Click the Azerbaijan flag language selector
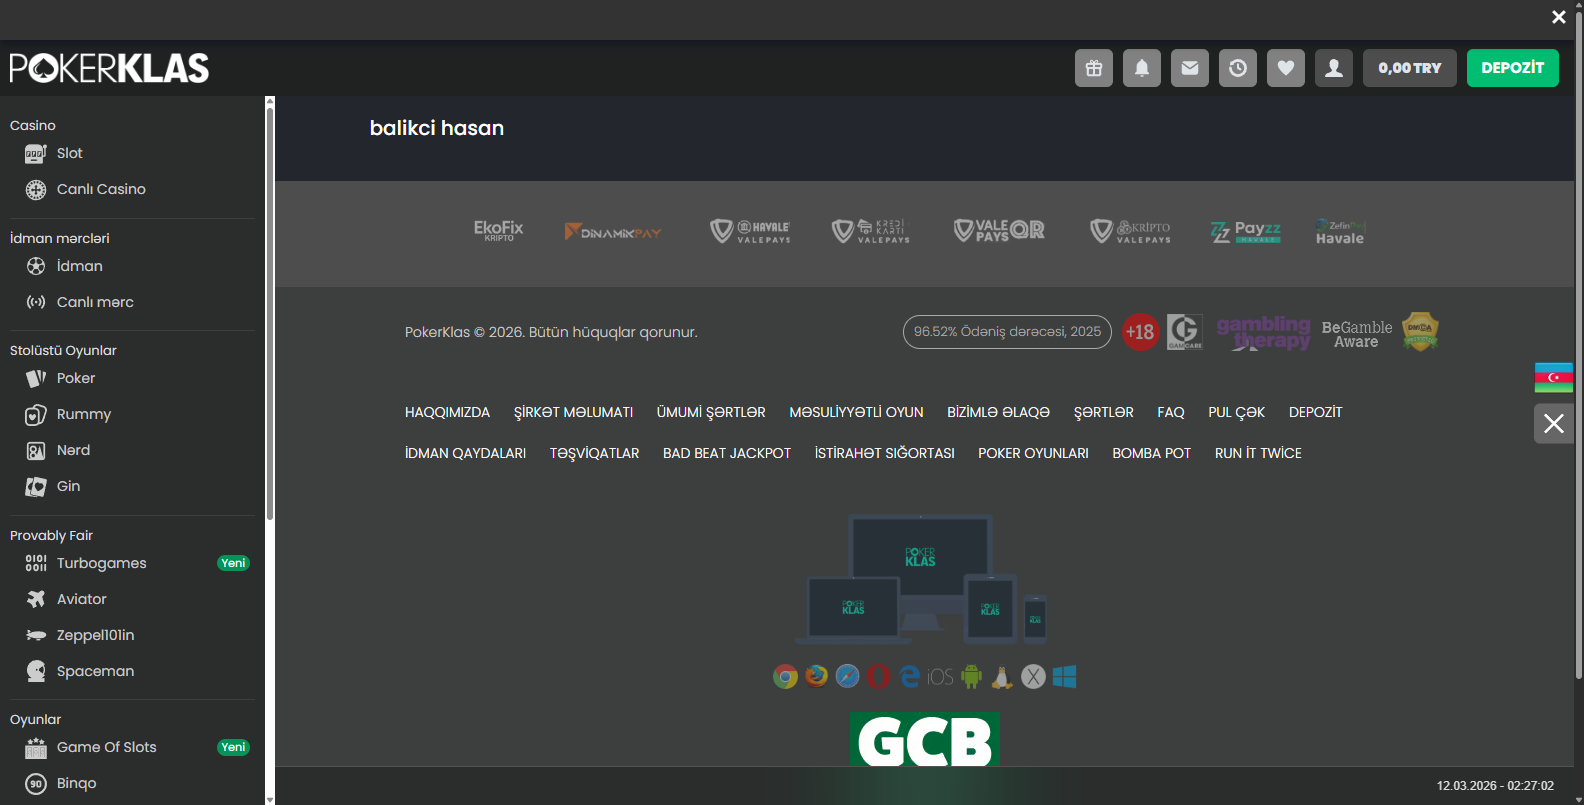Viewport: 1584px width, 805px height. pos(1553,377)
